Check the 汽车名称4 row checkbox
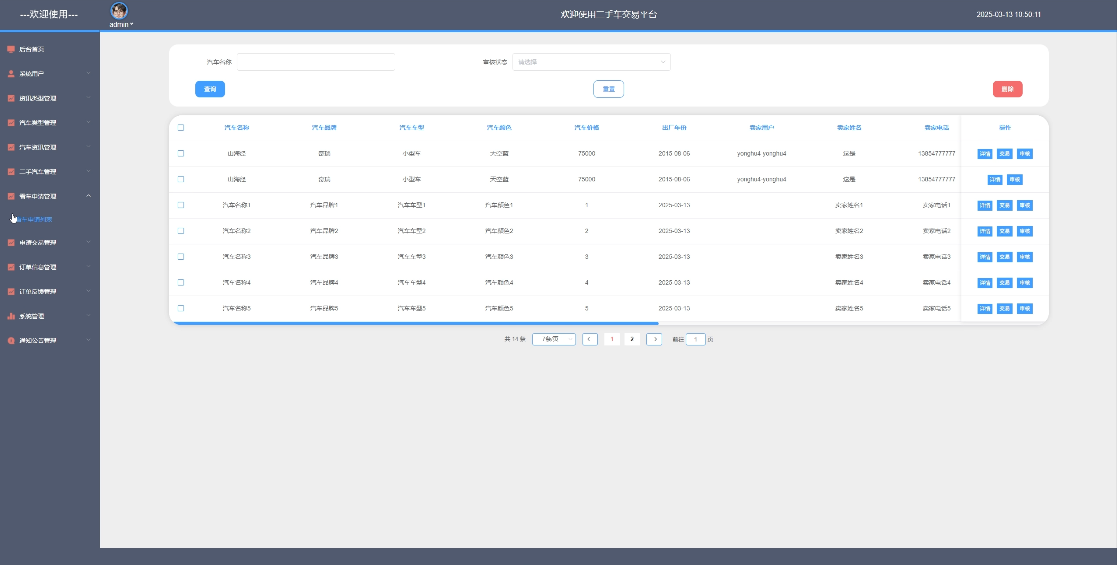The image size is (1117, 565). 181,282
